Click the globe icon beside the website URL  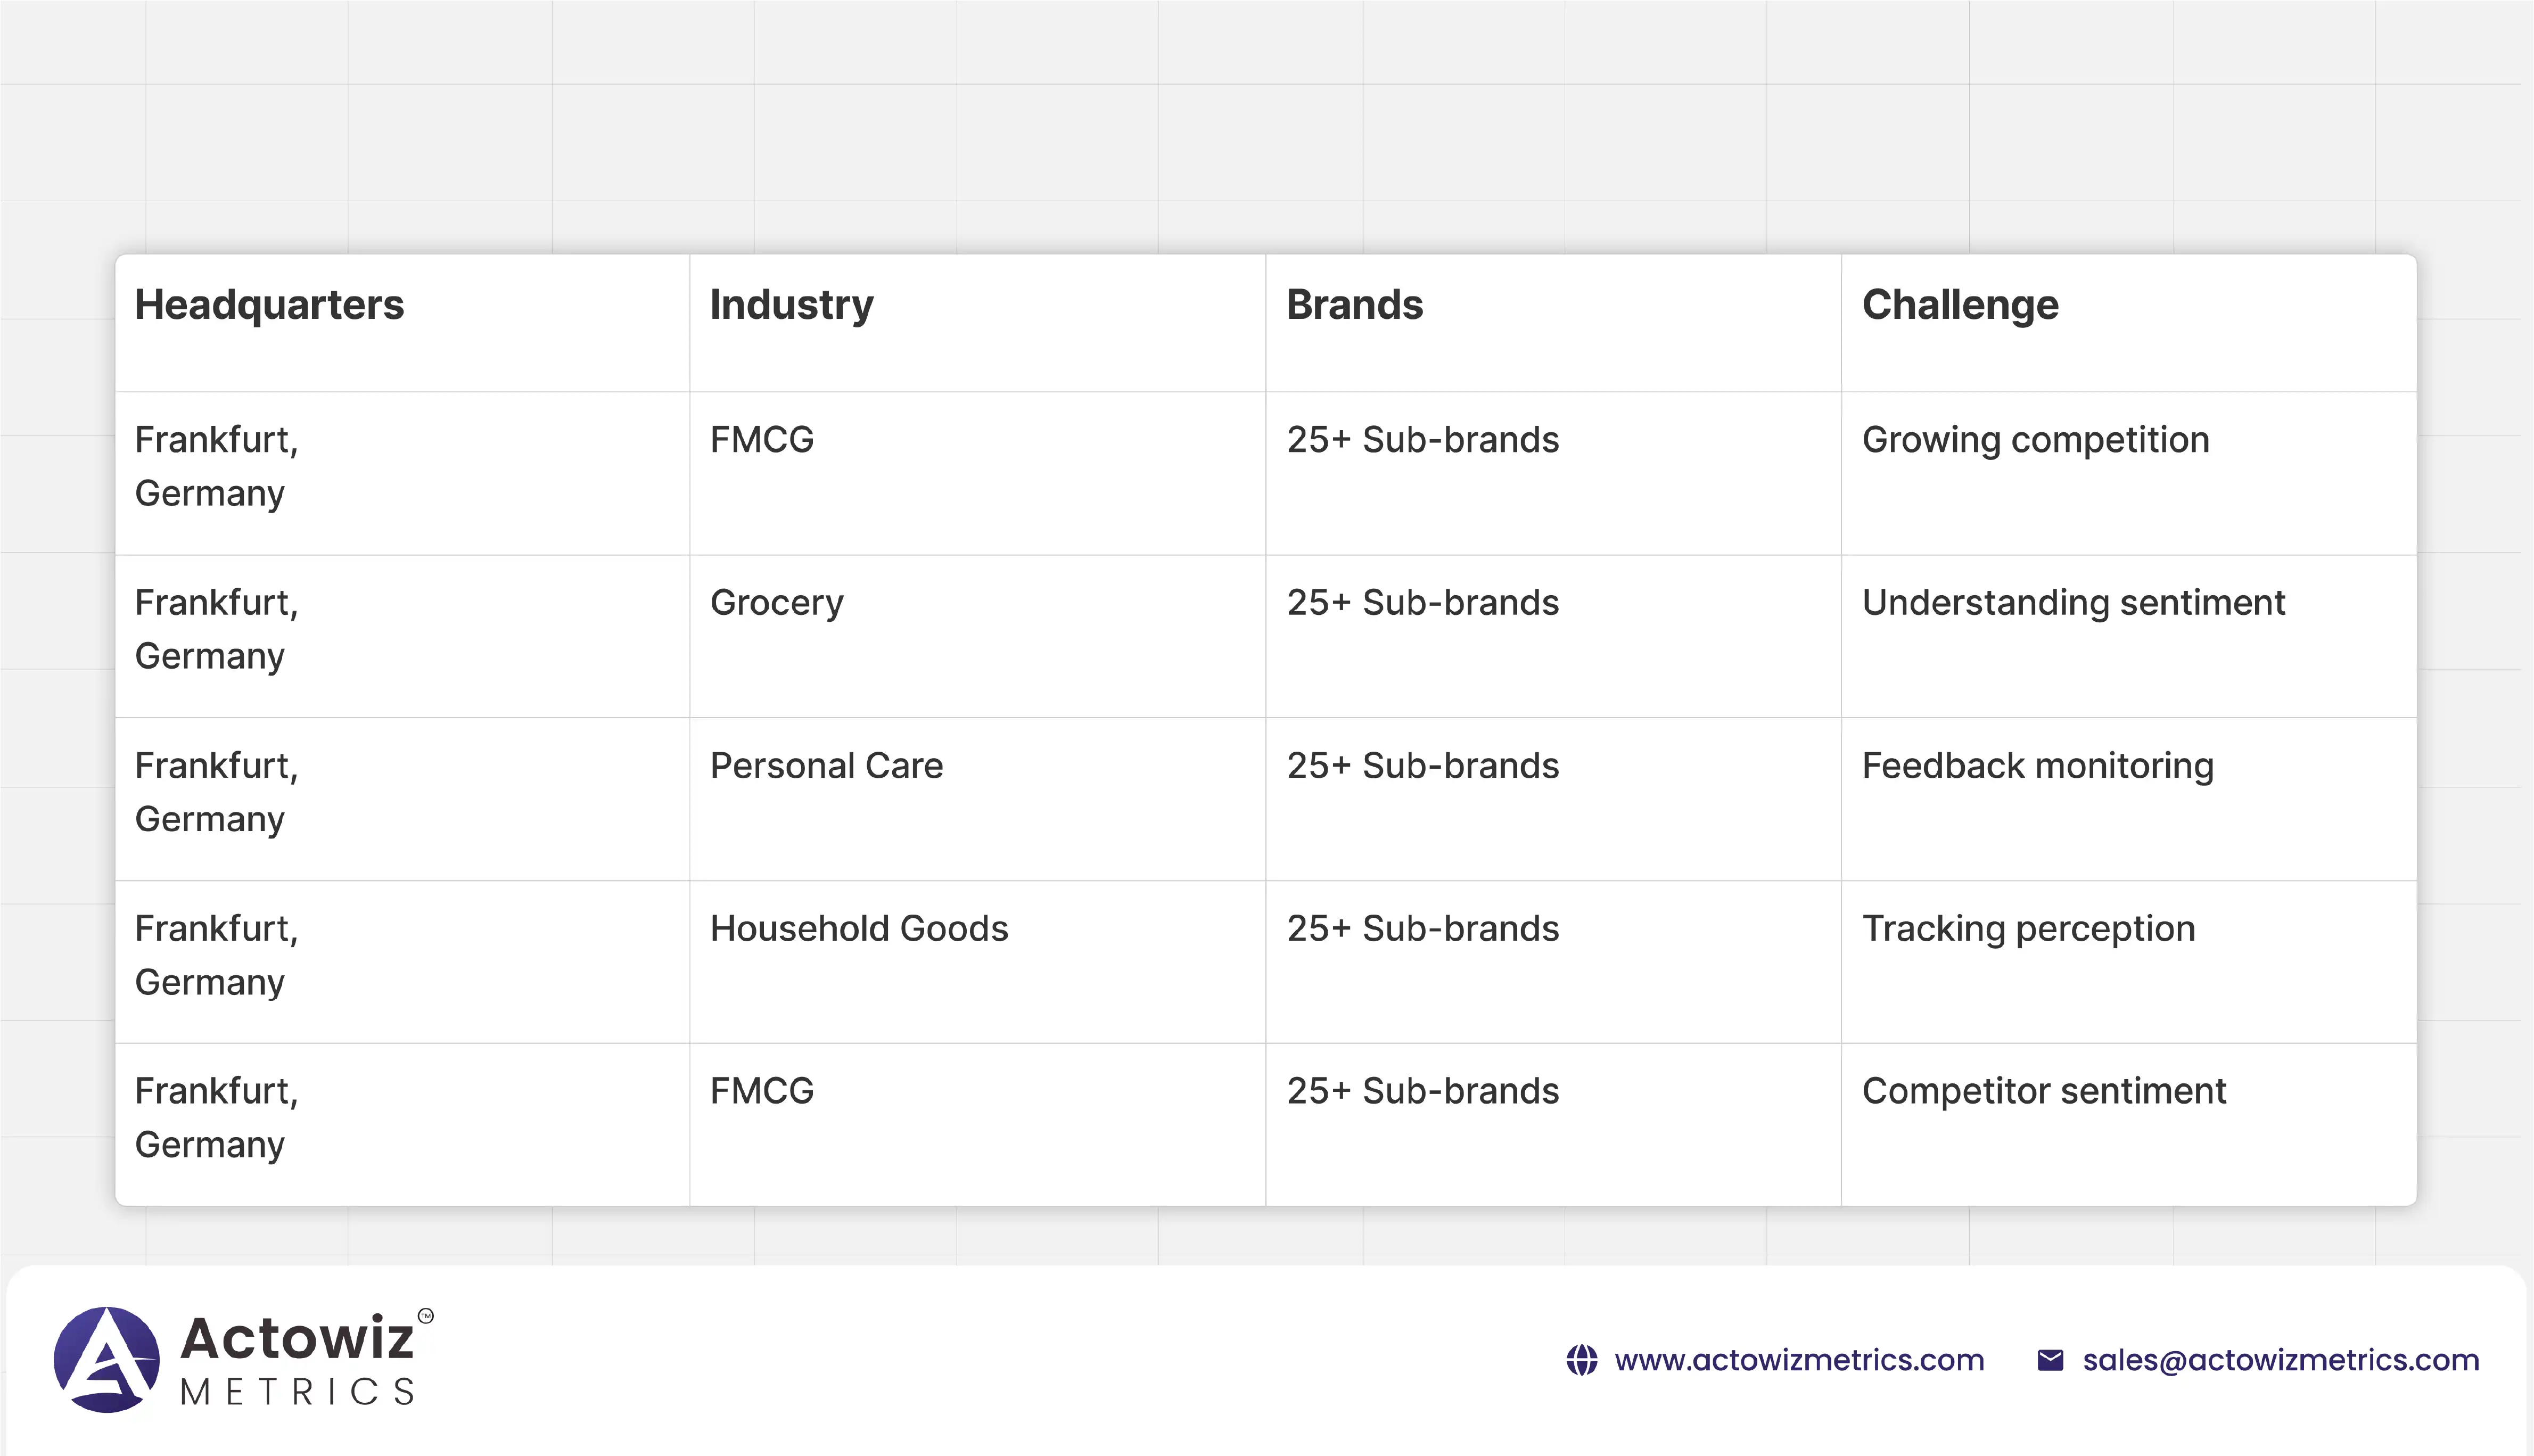coord(1581,1360)
